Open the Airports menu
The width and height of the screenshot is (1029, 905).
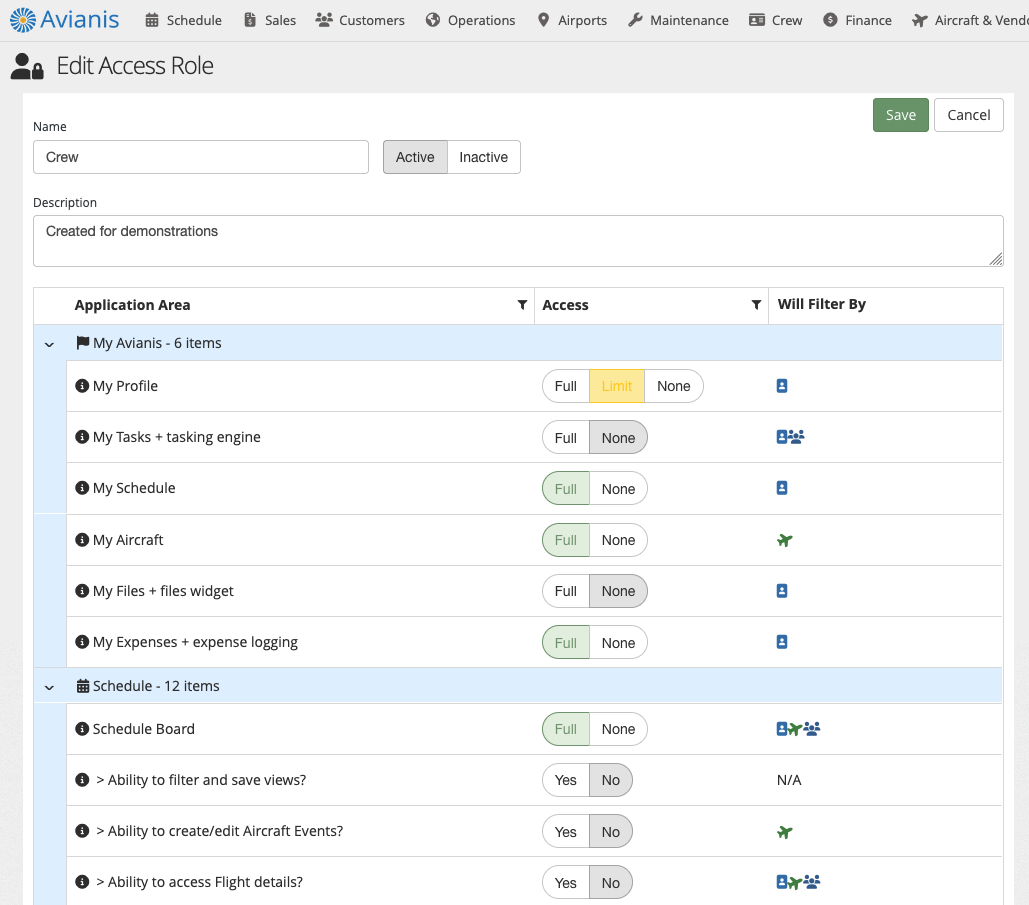572,20
